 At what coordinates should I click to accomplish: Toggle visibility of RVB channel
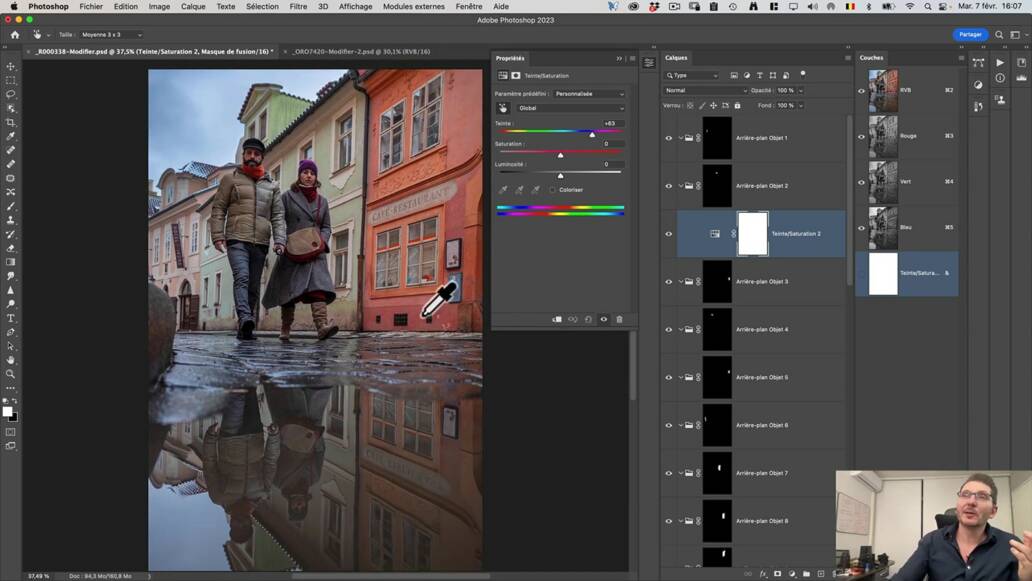tap(862, 91)
